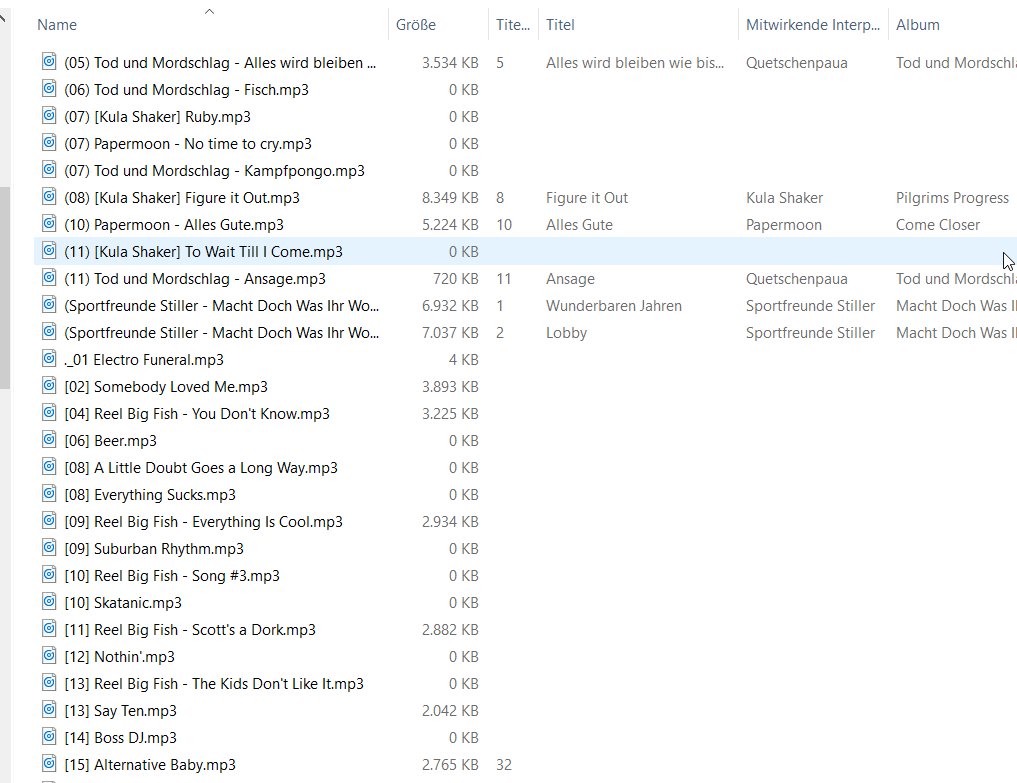The width and height of the screenshot is (1017, 783).
Task: Click title cell Ansage
Action: pyautogui.click(x=570, y=279)
